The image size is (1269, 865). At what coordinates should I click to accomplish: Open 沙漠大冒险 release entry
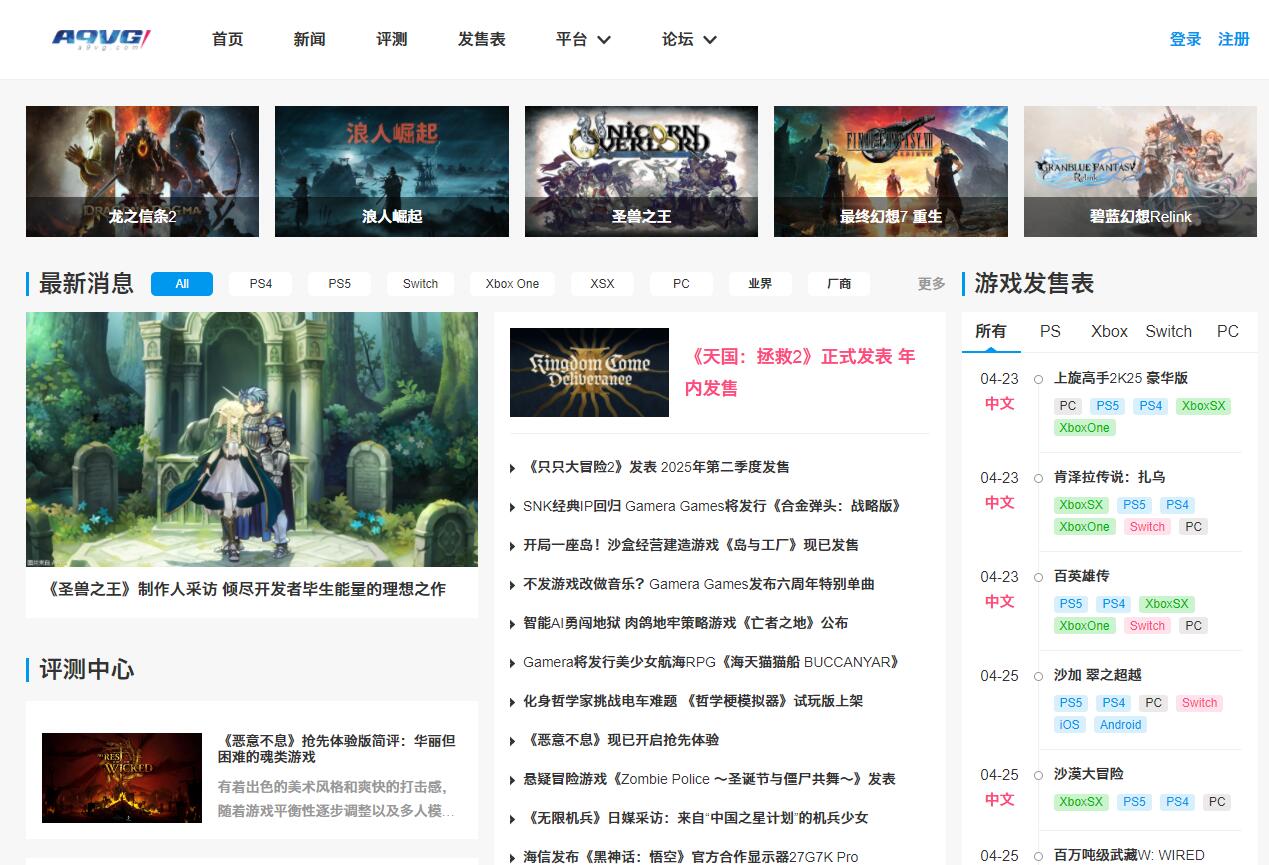pyautogui.click(x=1089, y=774)
